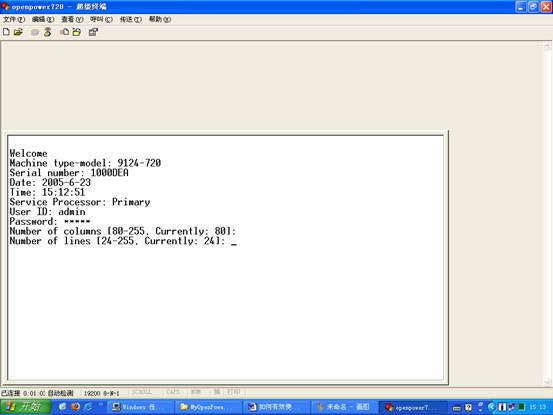Click the Number of columns prompt line

pos(123,231)
